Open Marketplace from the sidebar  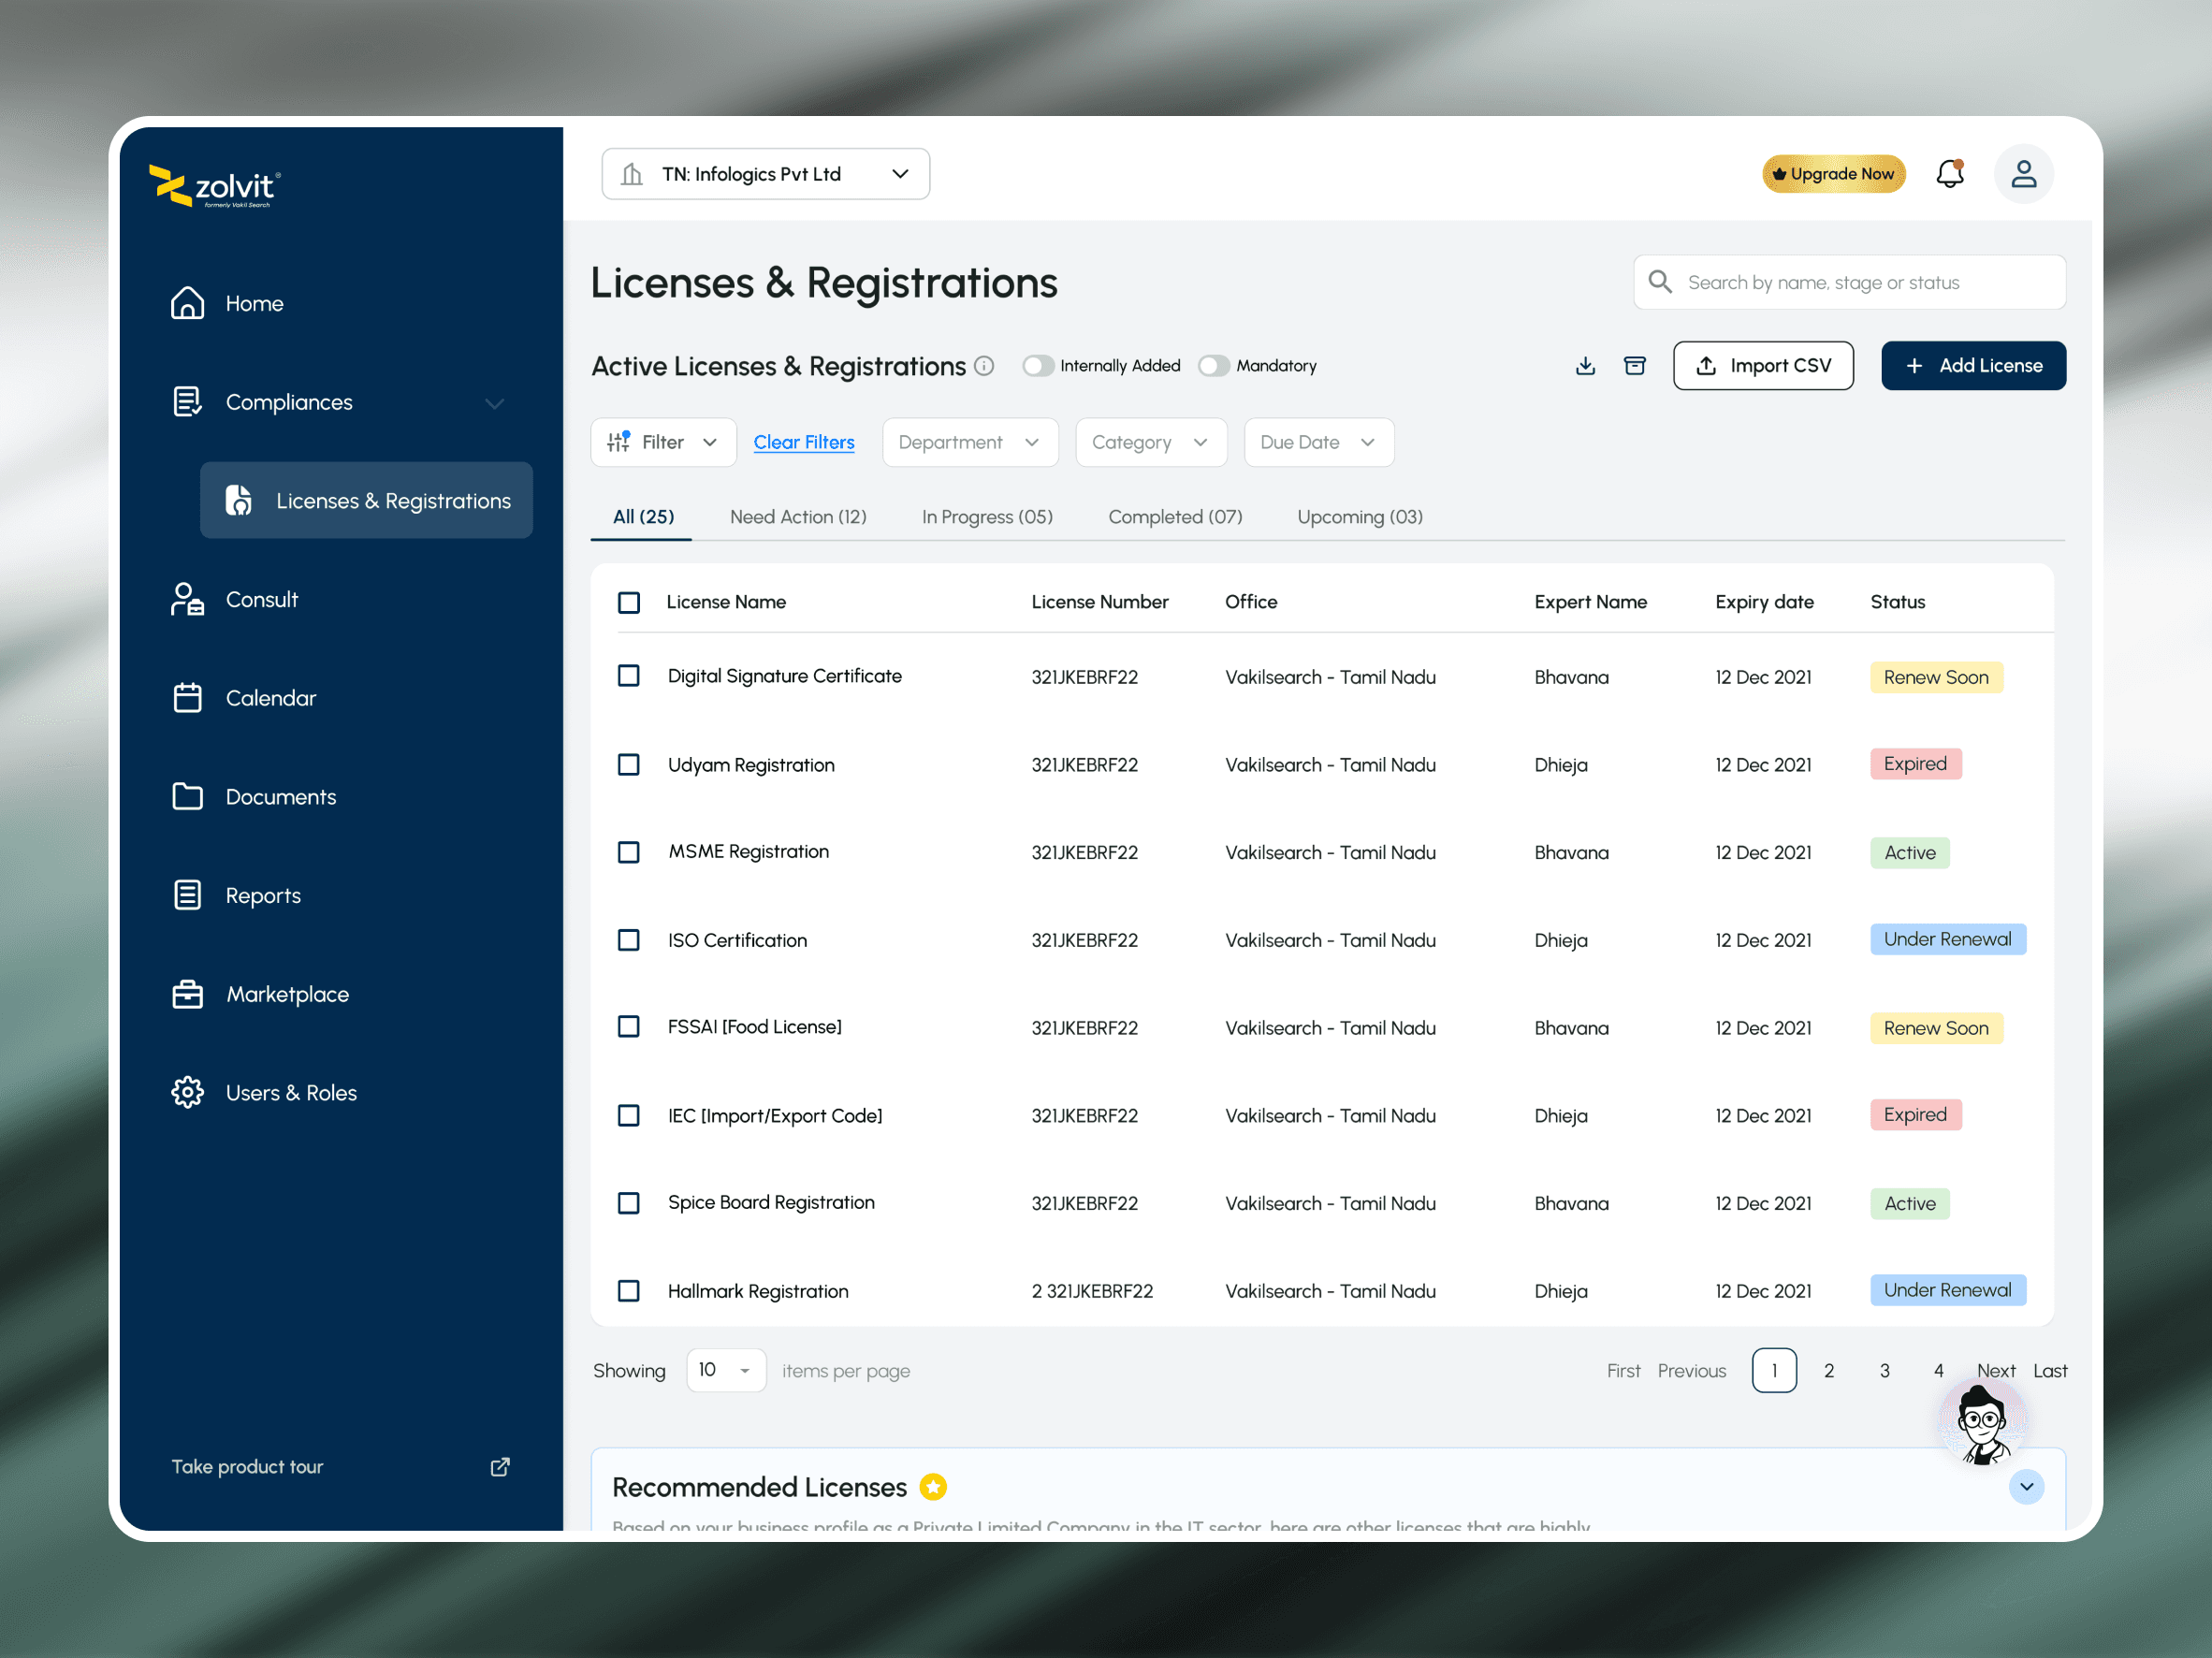(286, 994)
